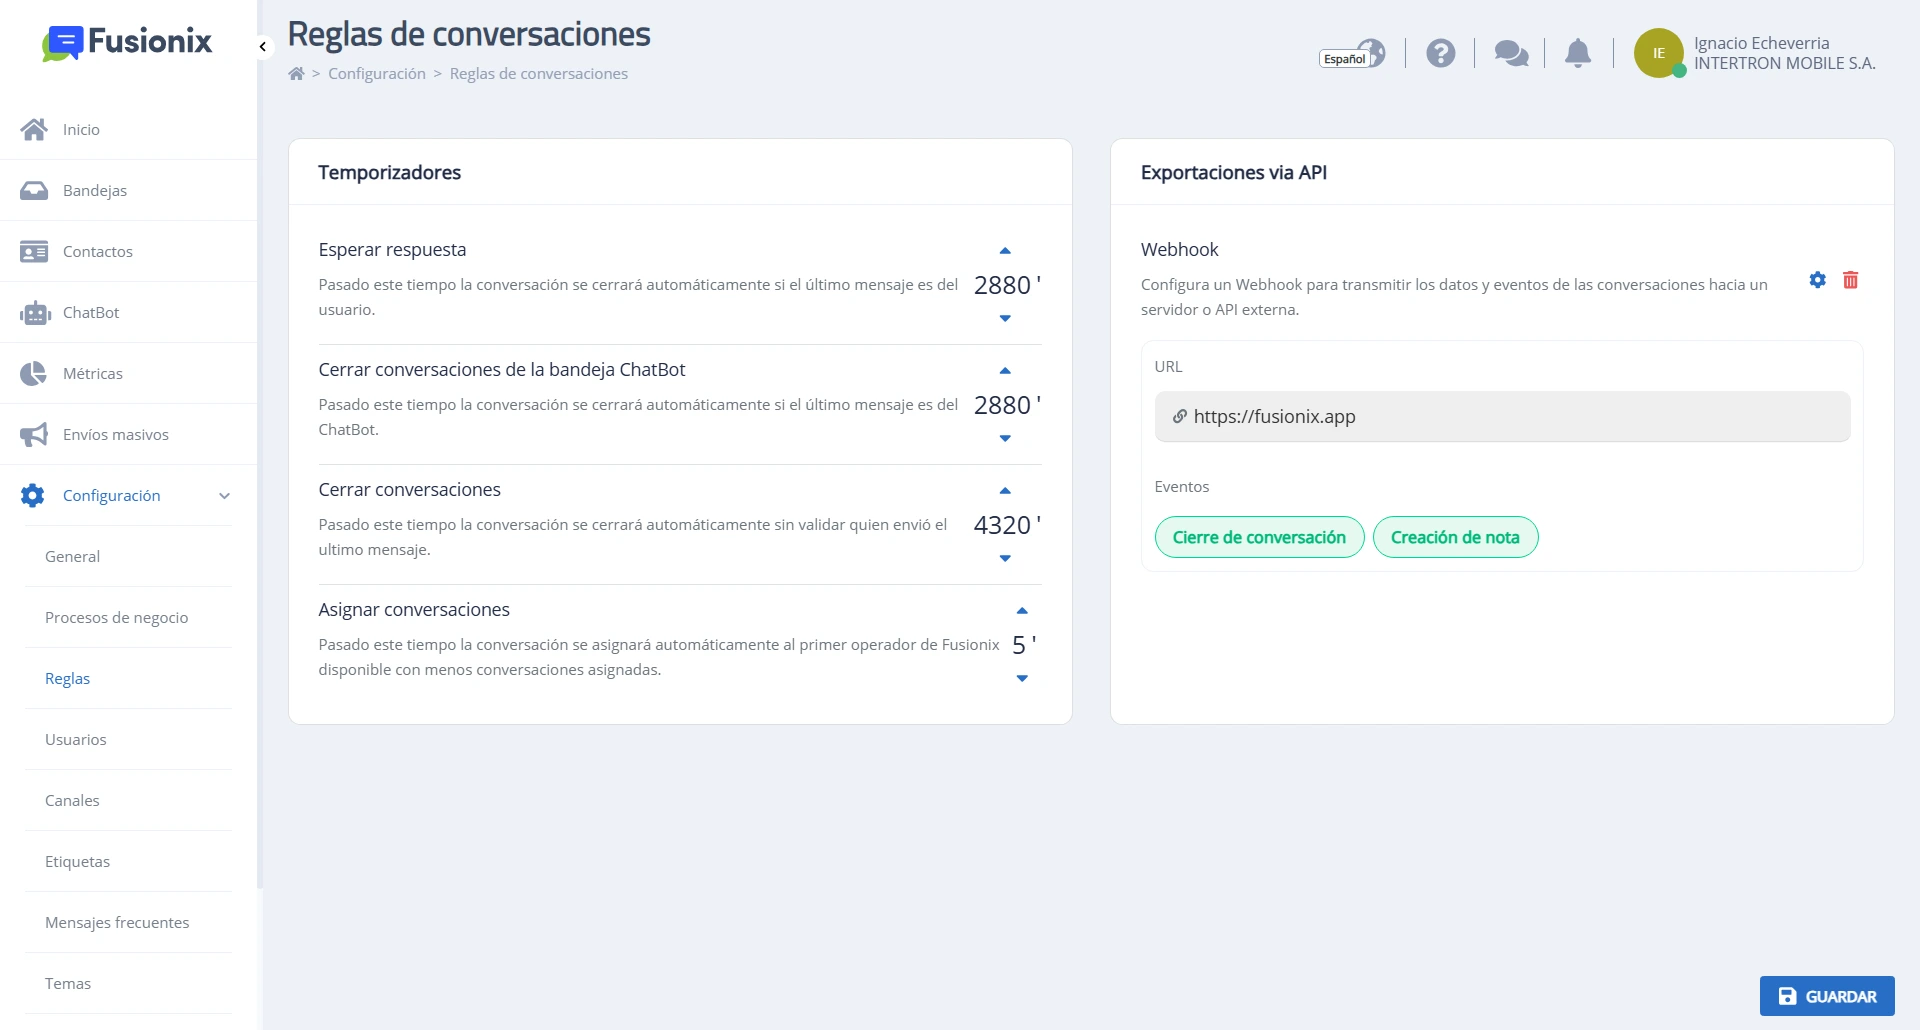Screen dimensions: 1920x1030
Task: Increase Cerrar conversaciones timer
Action: (x=1005, y=491)
